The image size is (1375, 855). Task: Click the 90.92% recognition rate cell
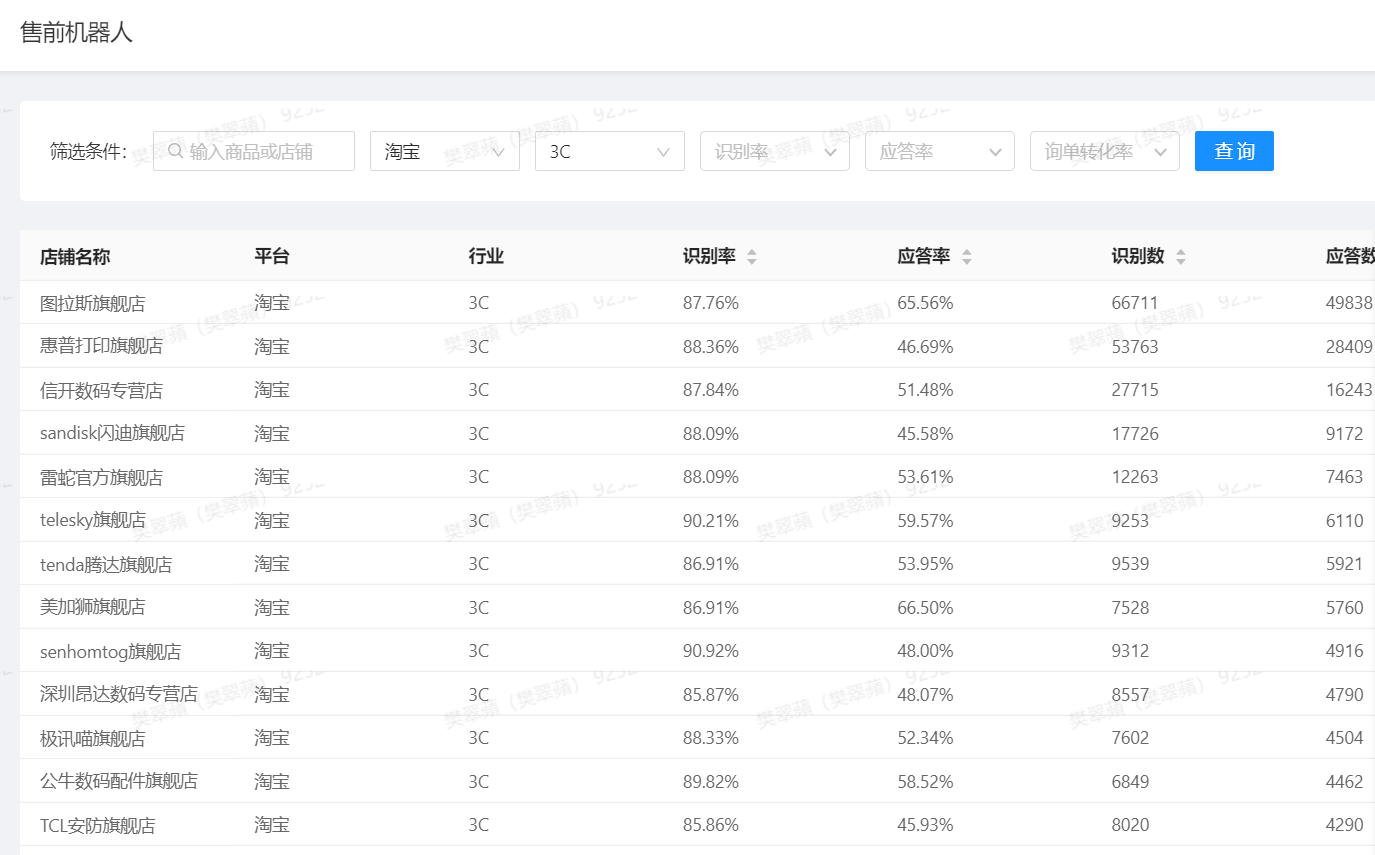711,651
